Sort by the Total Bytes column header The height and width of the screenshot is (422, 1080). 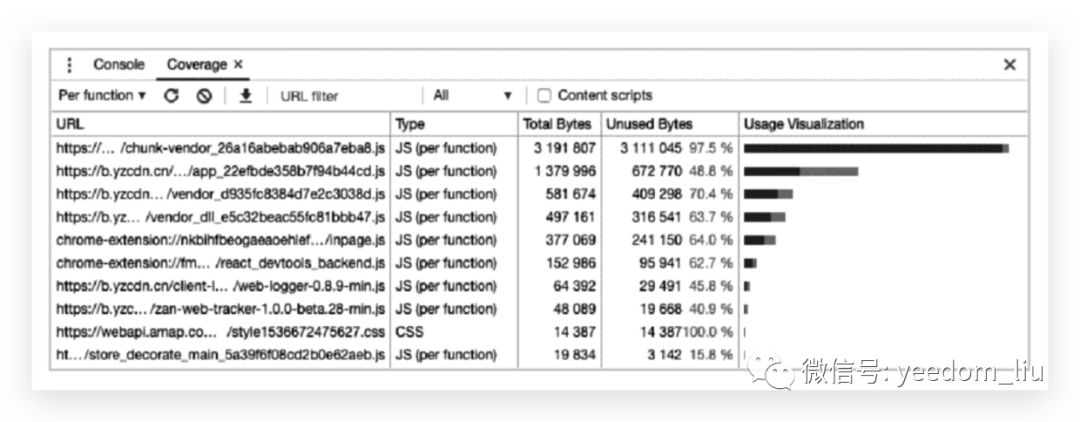(557, 124)
